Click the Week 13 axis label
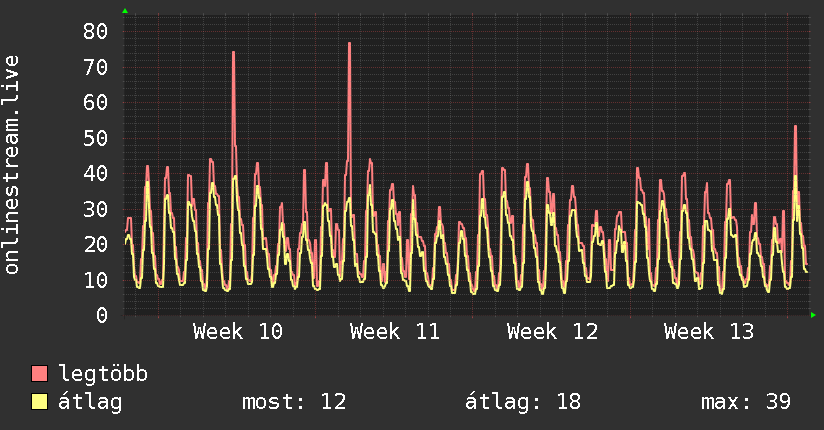 coord(709,332)
